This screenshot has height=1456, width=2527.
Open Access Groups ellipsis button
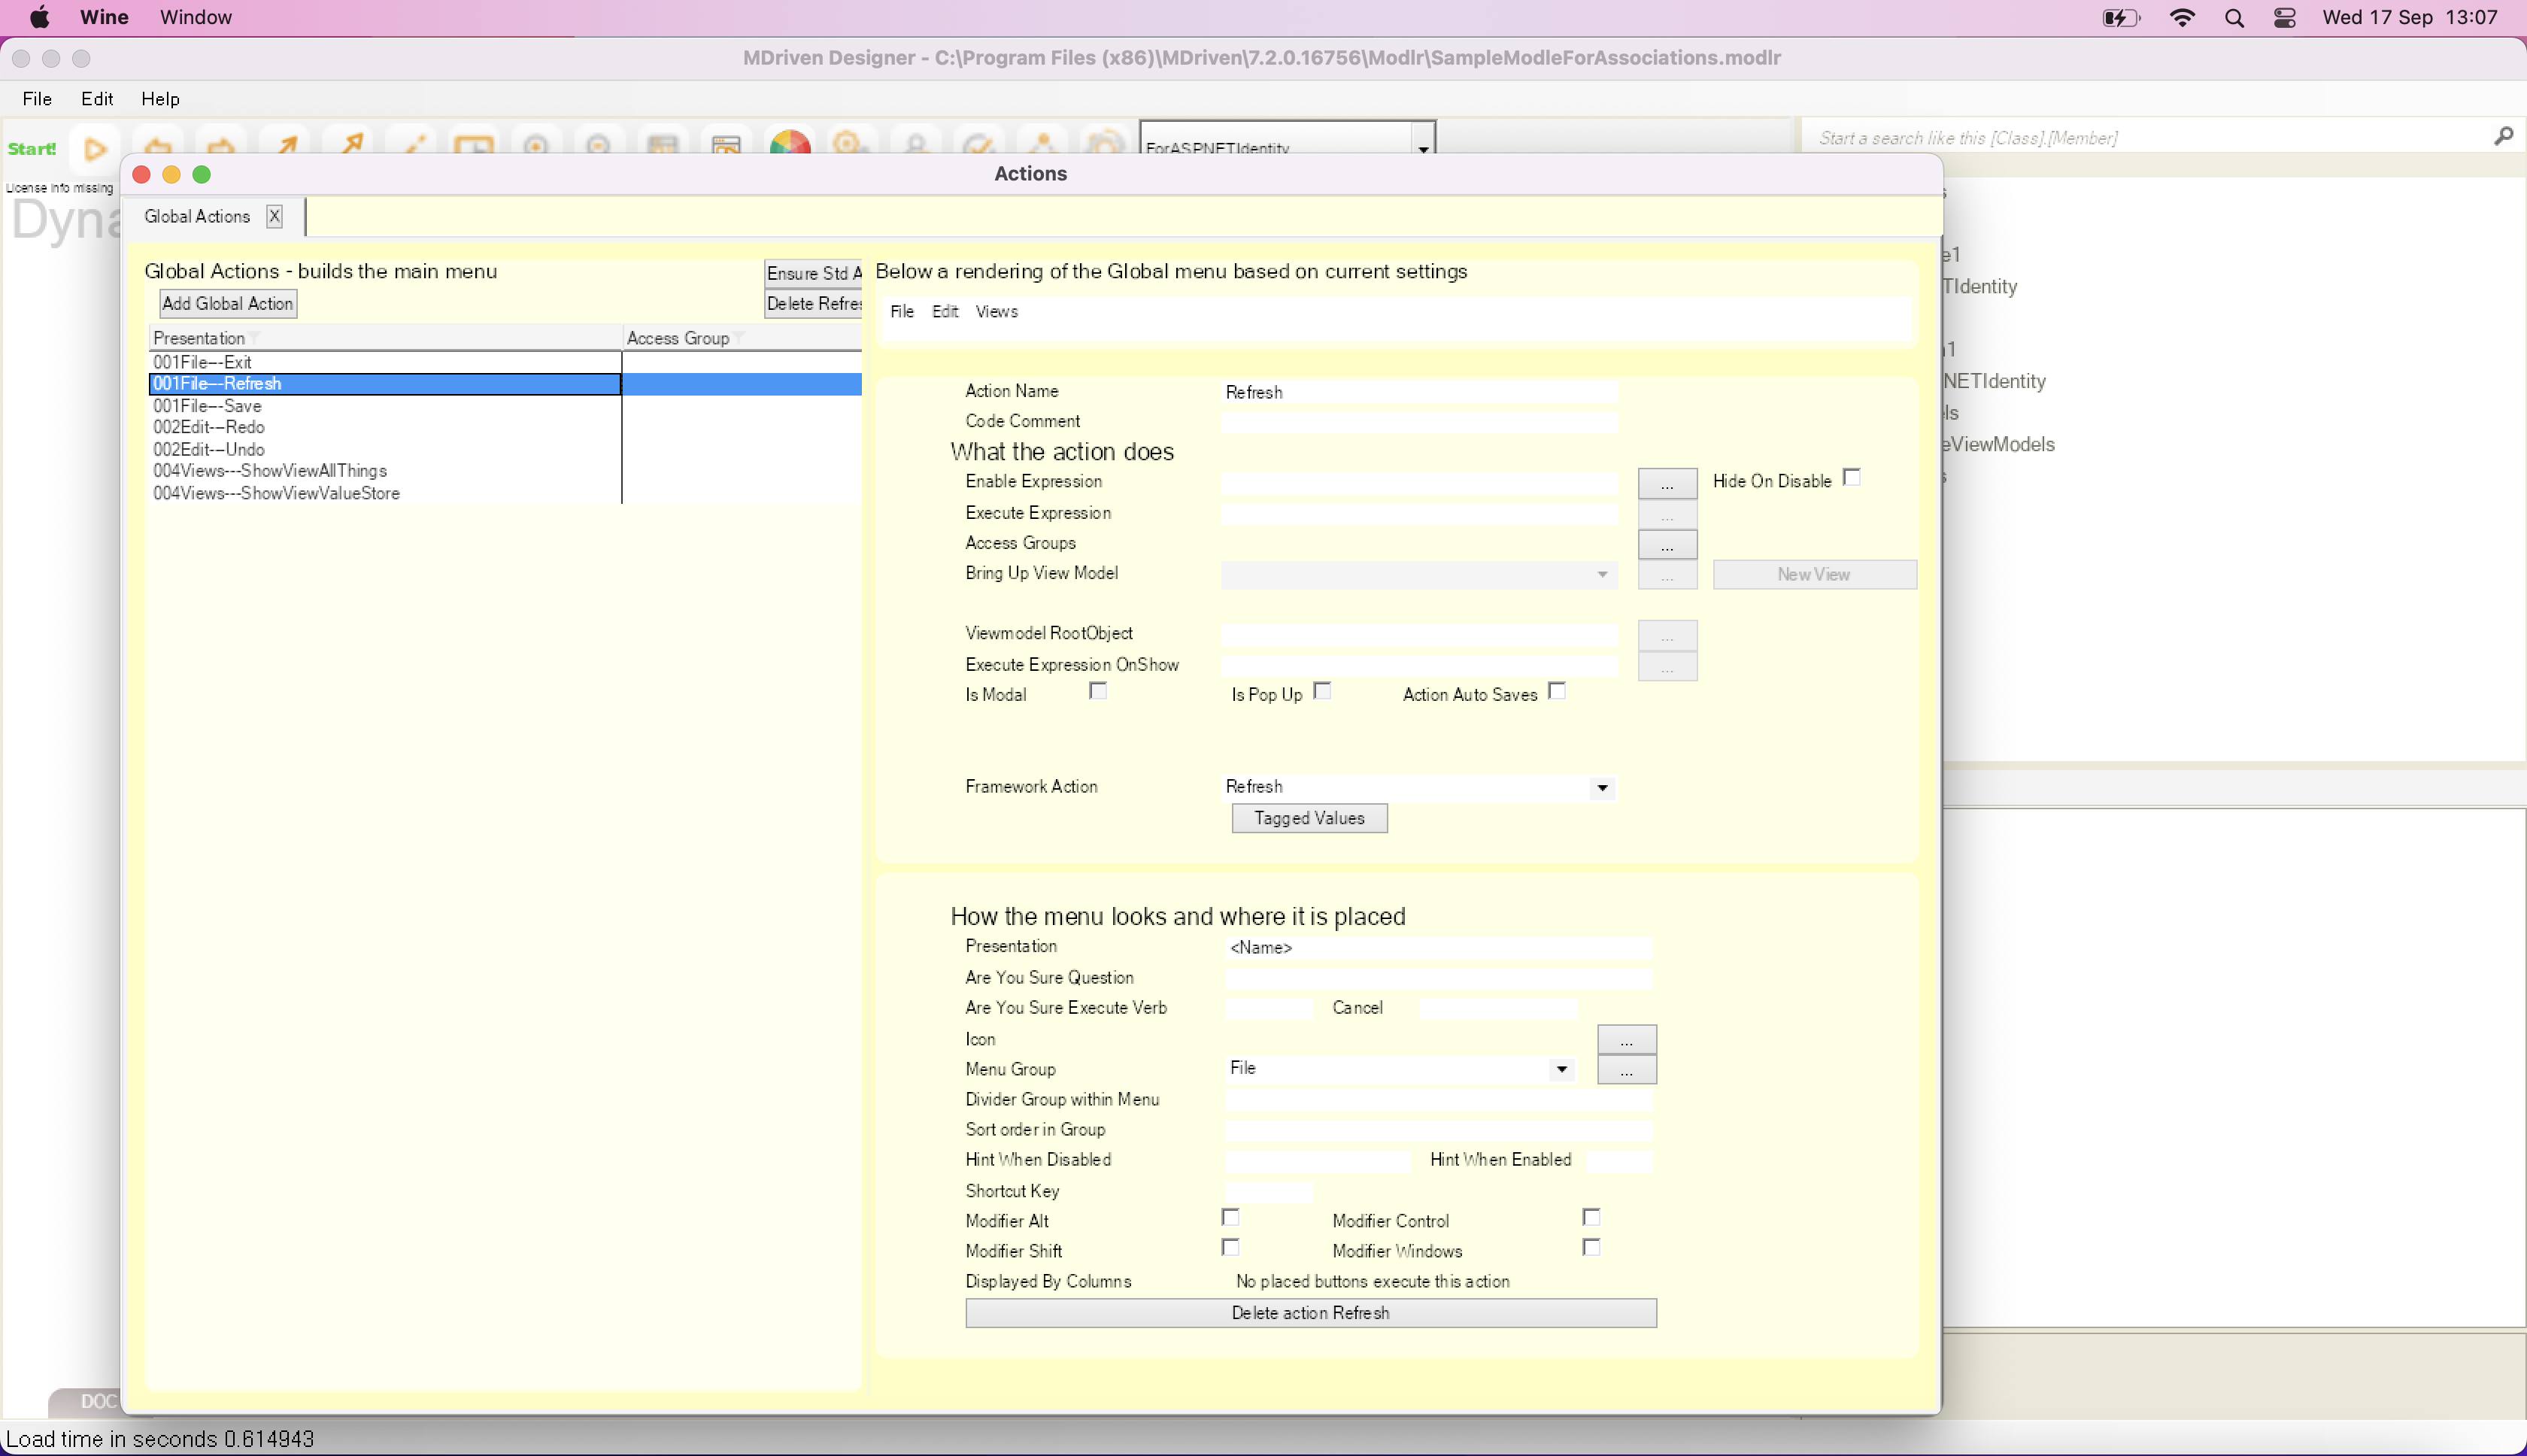point(1666,545)
